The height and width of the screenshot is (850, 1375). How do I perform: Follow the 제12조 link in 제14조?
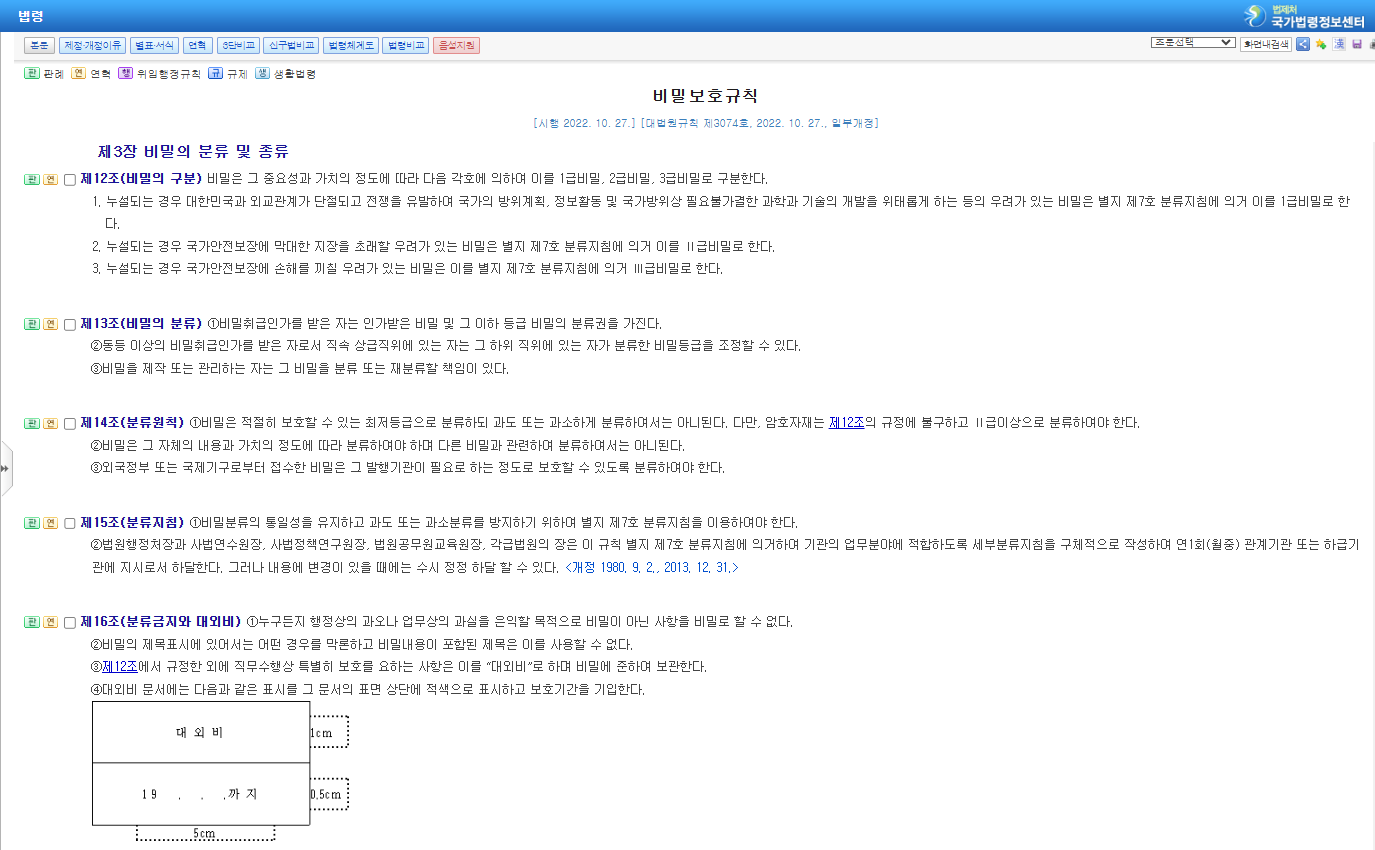[x=846, y=423]
